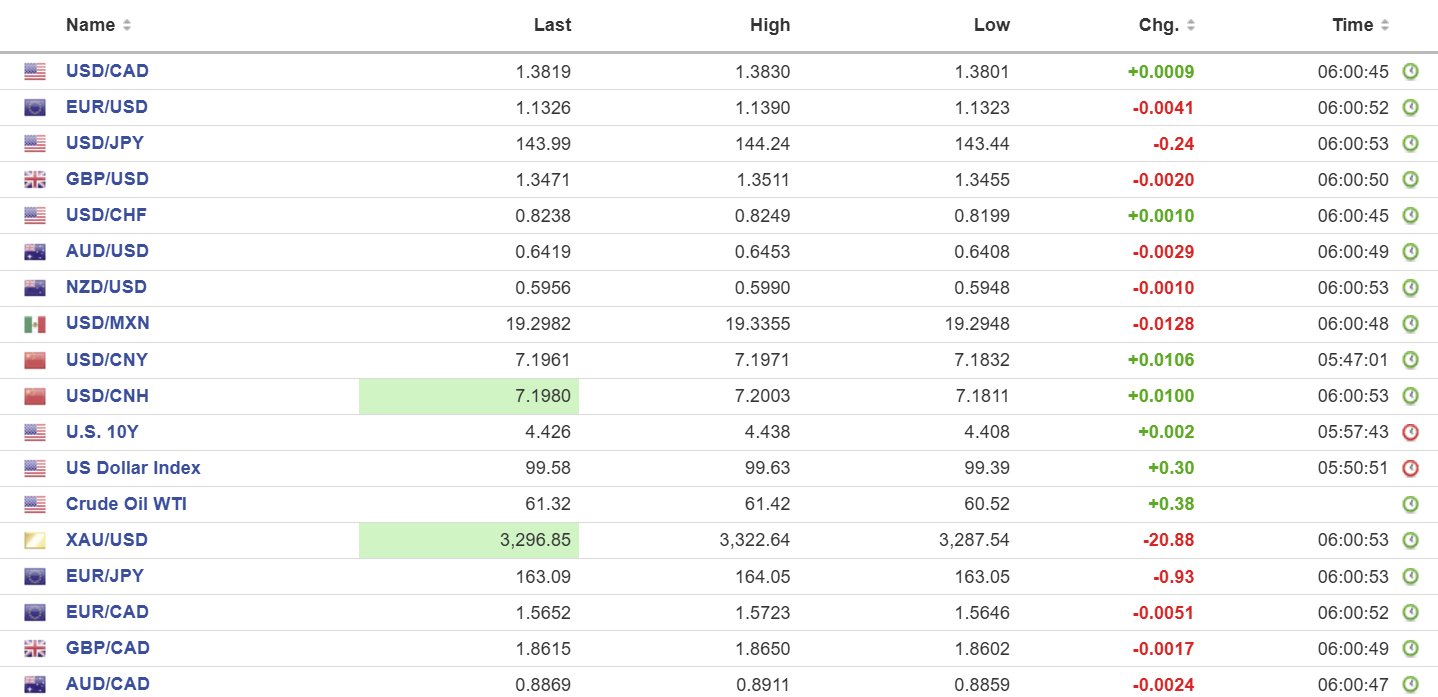Click the highlighted USD/CNH last price cell
The height and width of the screenshot is (697, 1438).
coord(469,396)
